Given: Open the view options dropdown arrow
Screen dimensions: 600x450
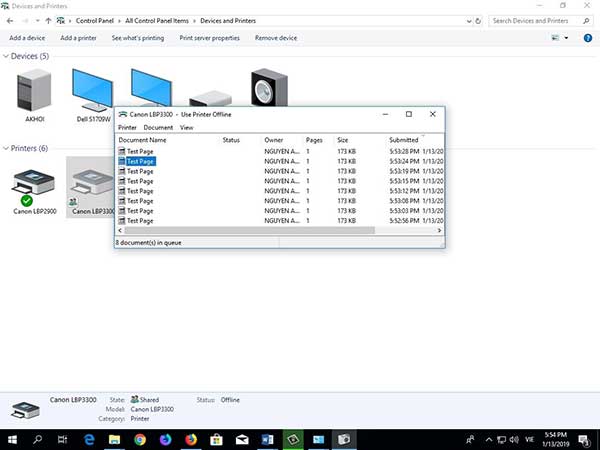Looking at the screenshot, I should [x=566, y=38].
